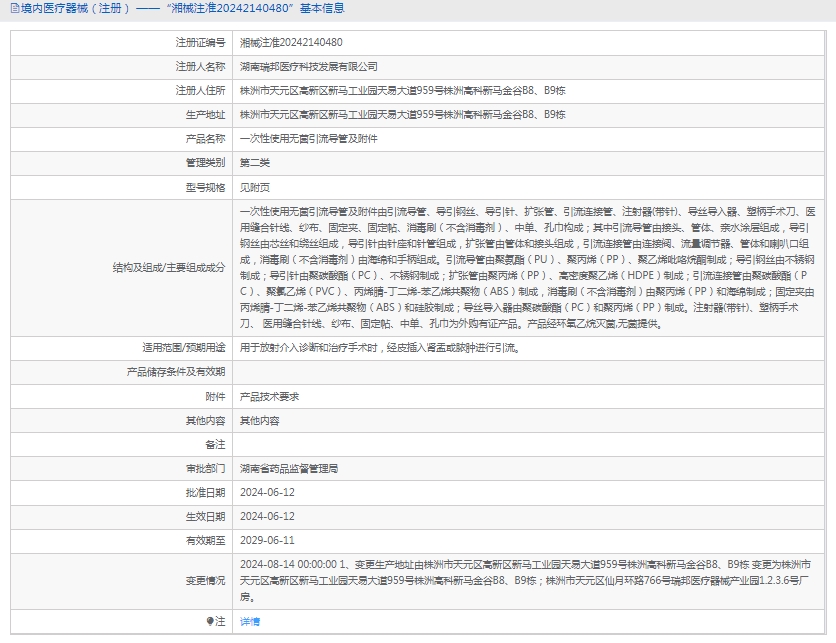Click the product name 一次性使用无菌引流导管及附件
This screenshot has width=836, height=643.
[309, 139]
